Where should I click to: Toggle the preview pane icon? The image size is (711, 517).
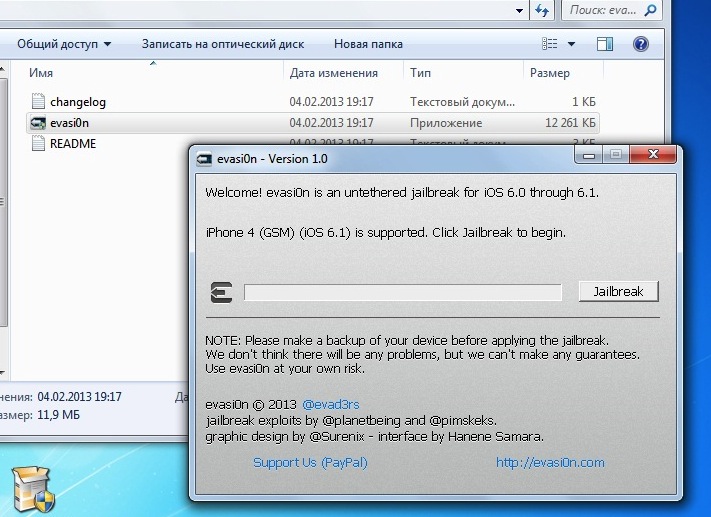click(604, 44)
